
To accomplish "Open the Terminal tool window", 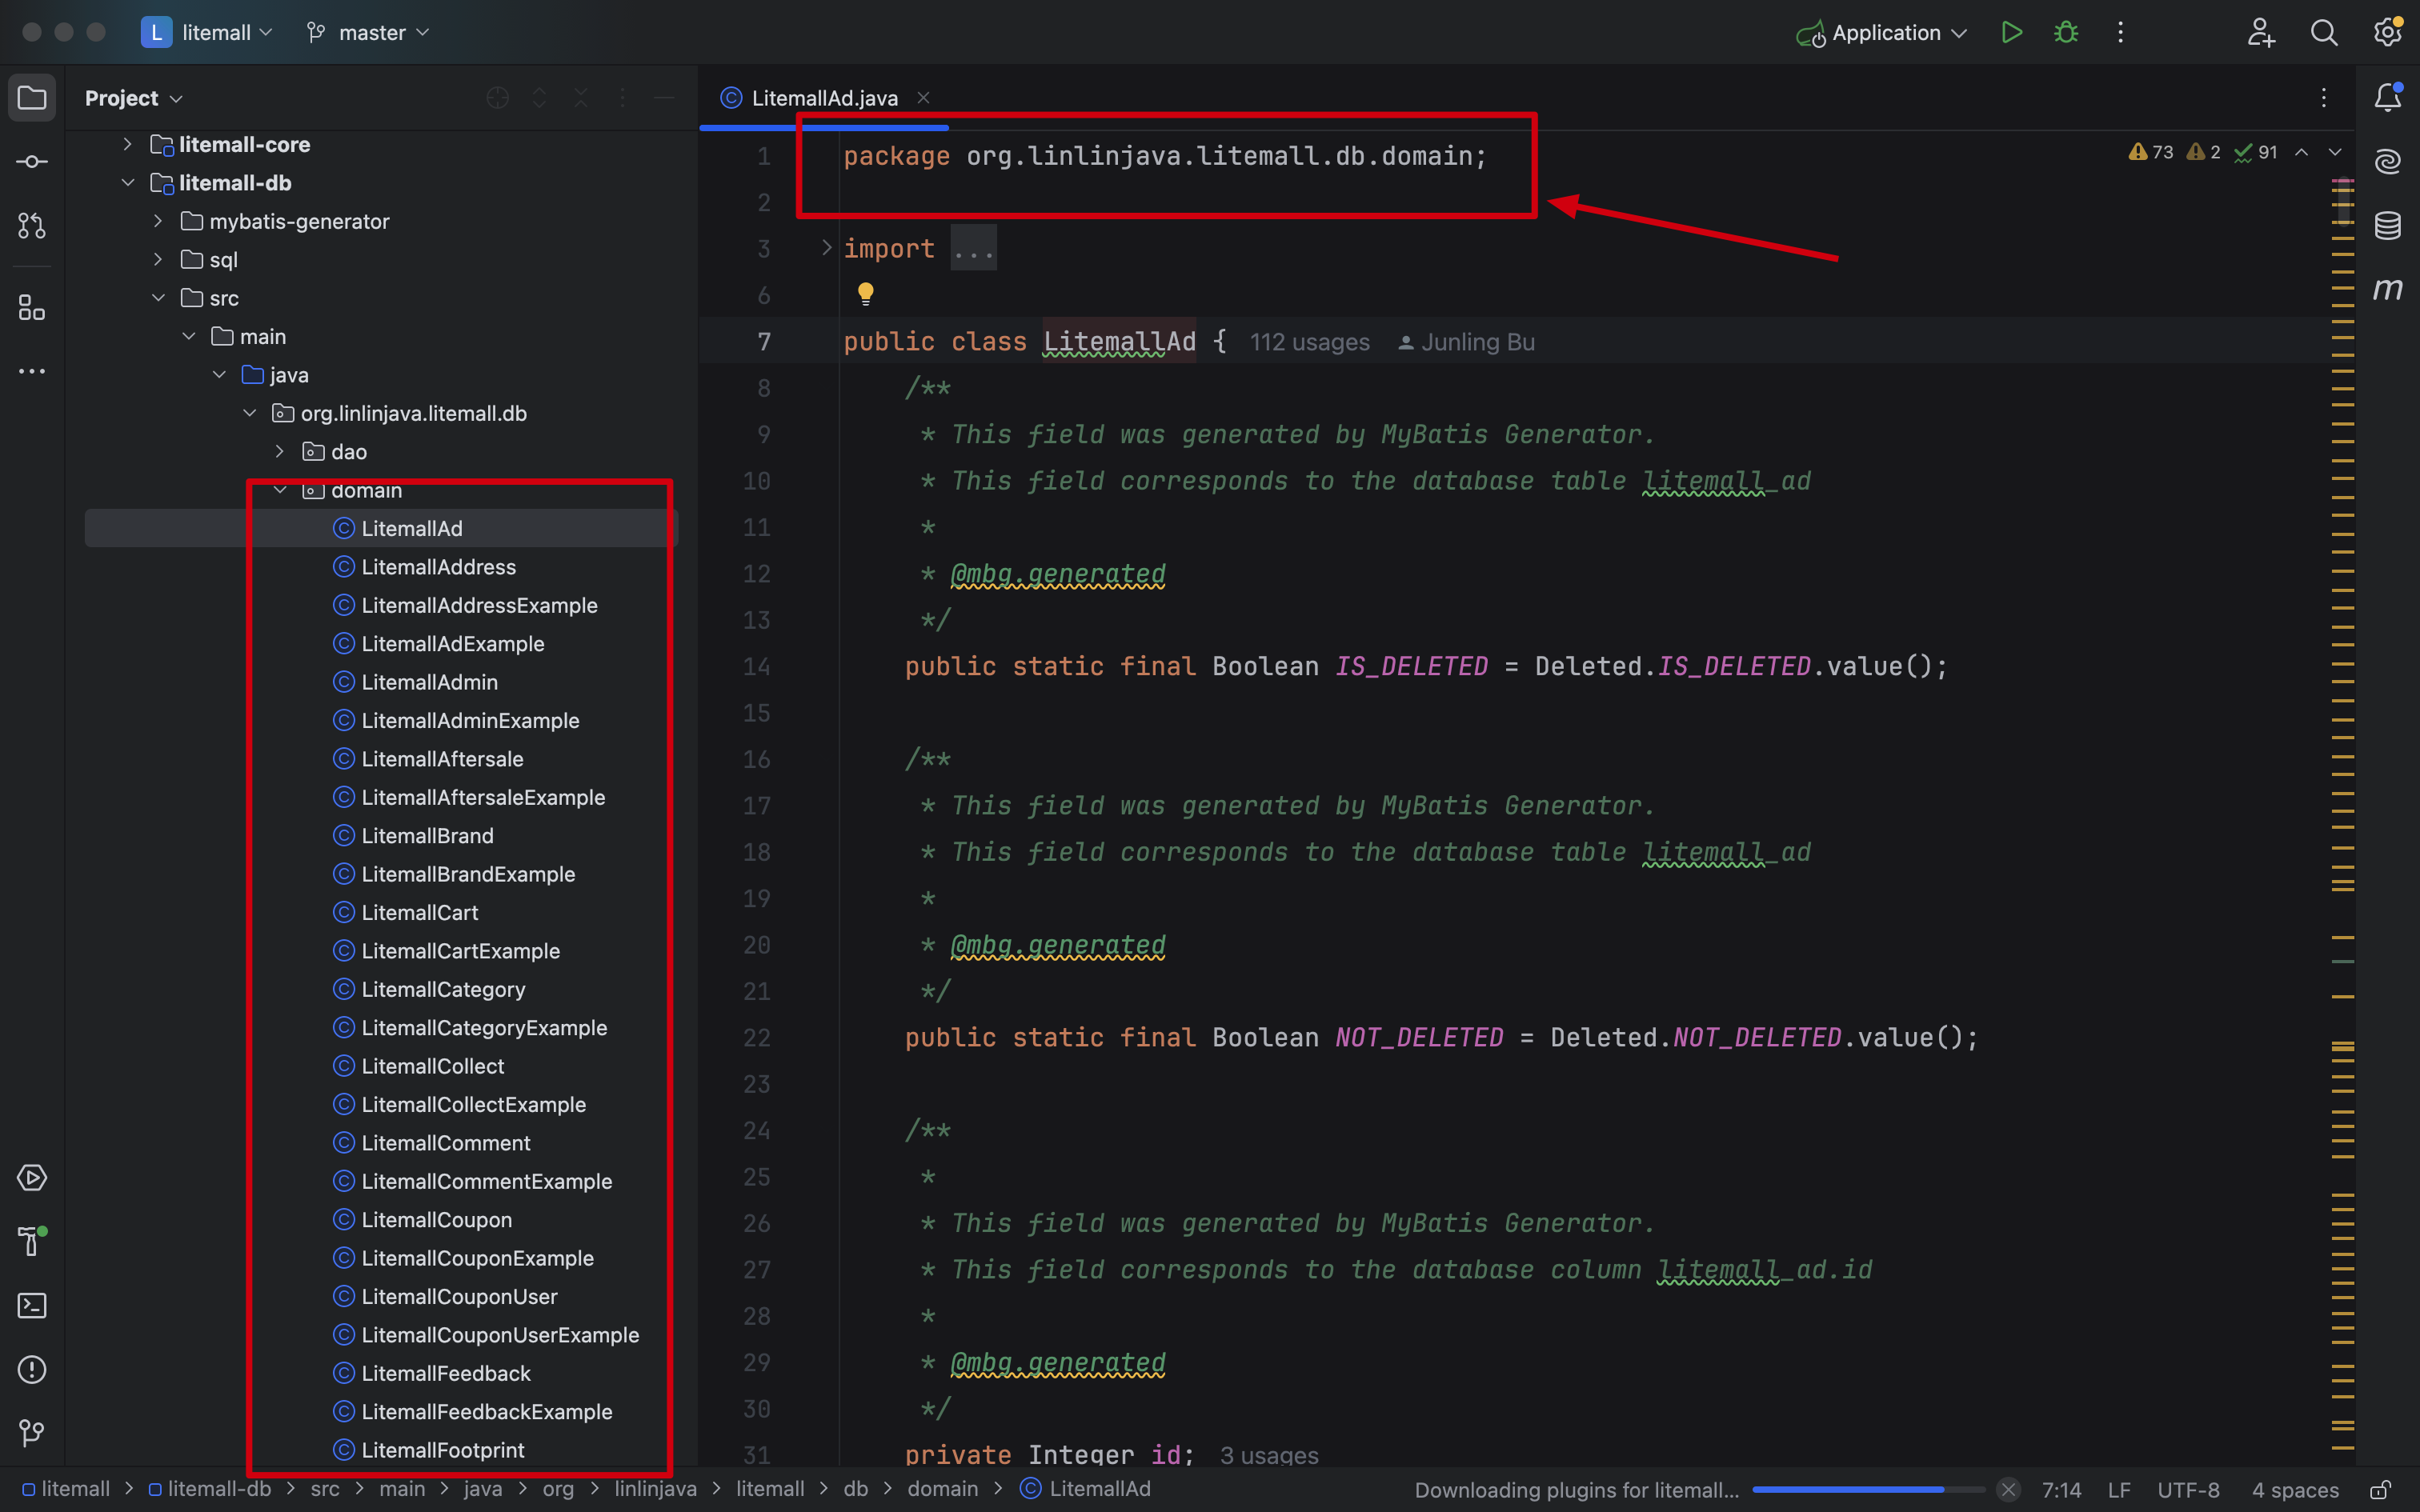I will click(32, 1305).
